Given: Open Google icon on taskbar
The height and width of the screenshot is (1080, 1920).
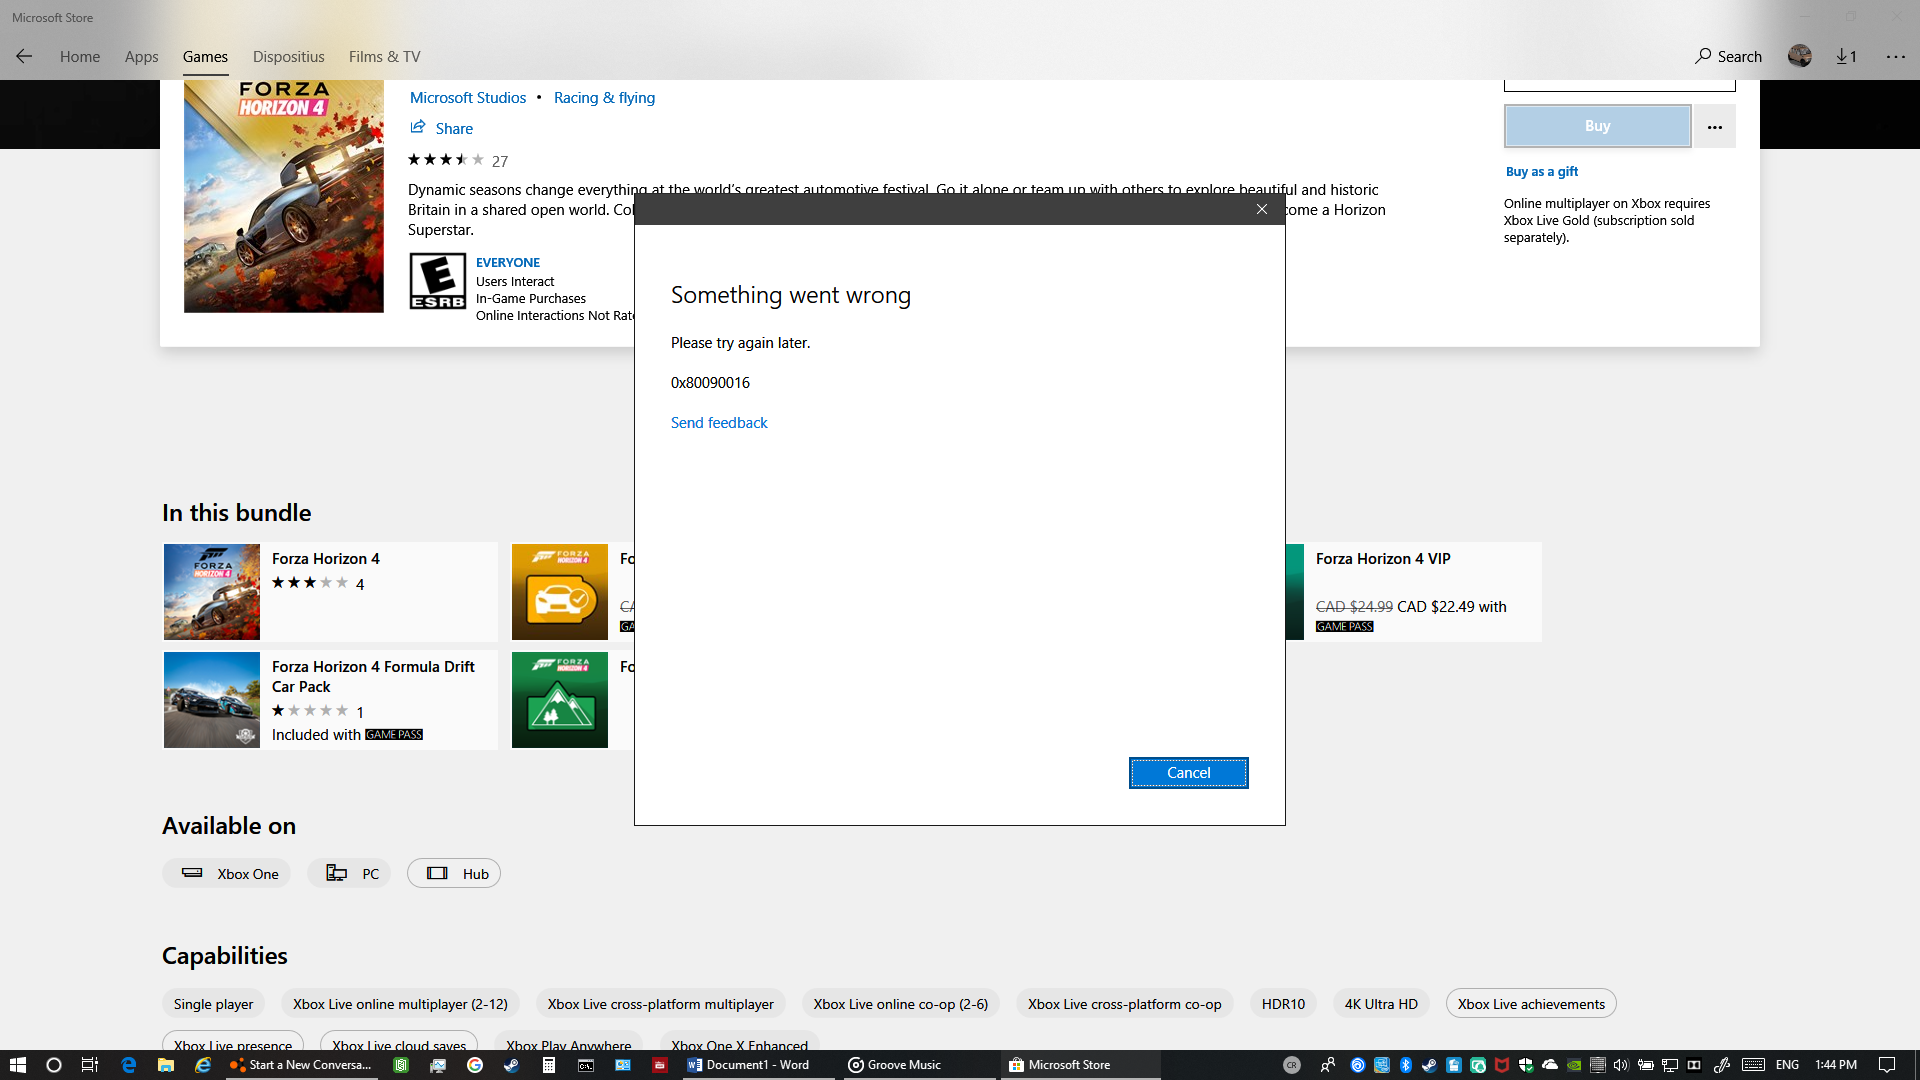Looking at the screenshot, I should (475, 1065).
